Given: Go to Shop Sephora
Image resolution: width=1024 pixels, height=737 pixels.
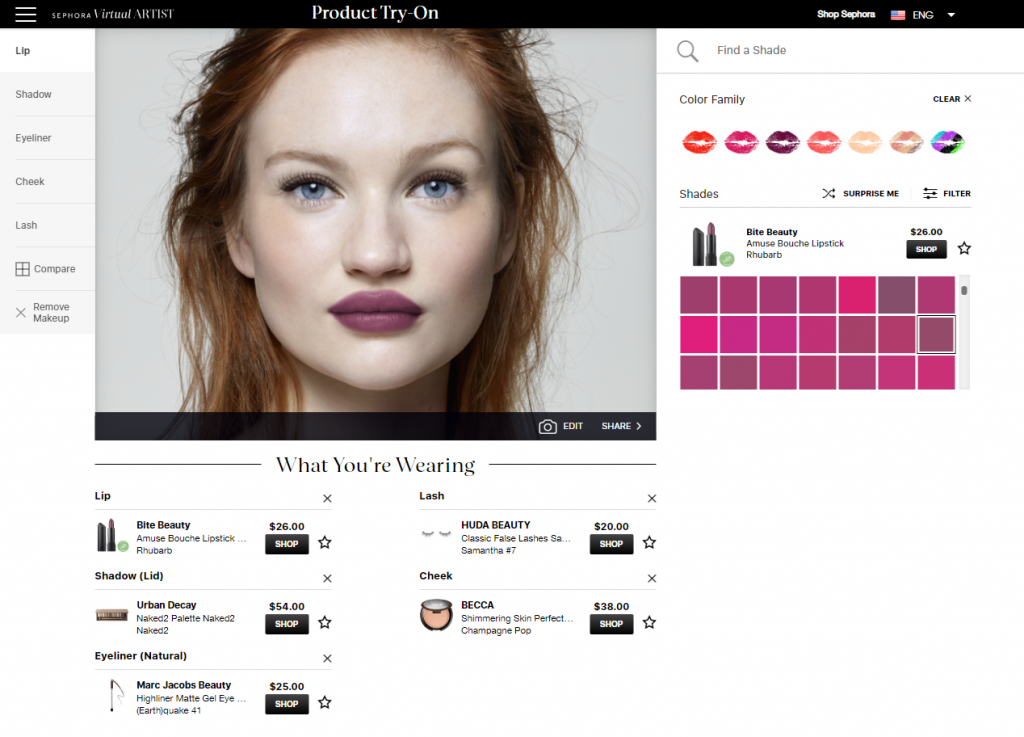Looking at the screenshot, I should pos(846,14).
